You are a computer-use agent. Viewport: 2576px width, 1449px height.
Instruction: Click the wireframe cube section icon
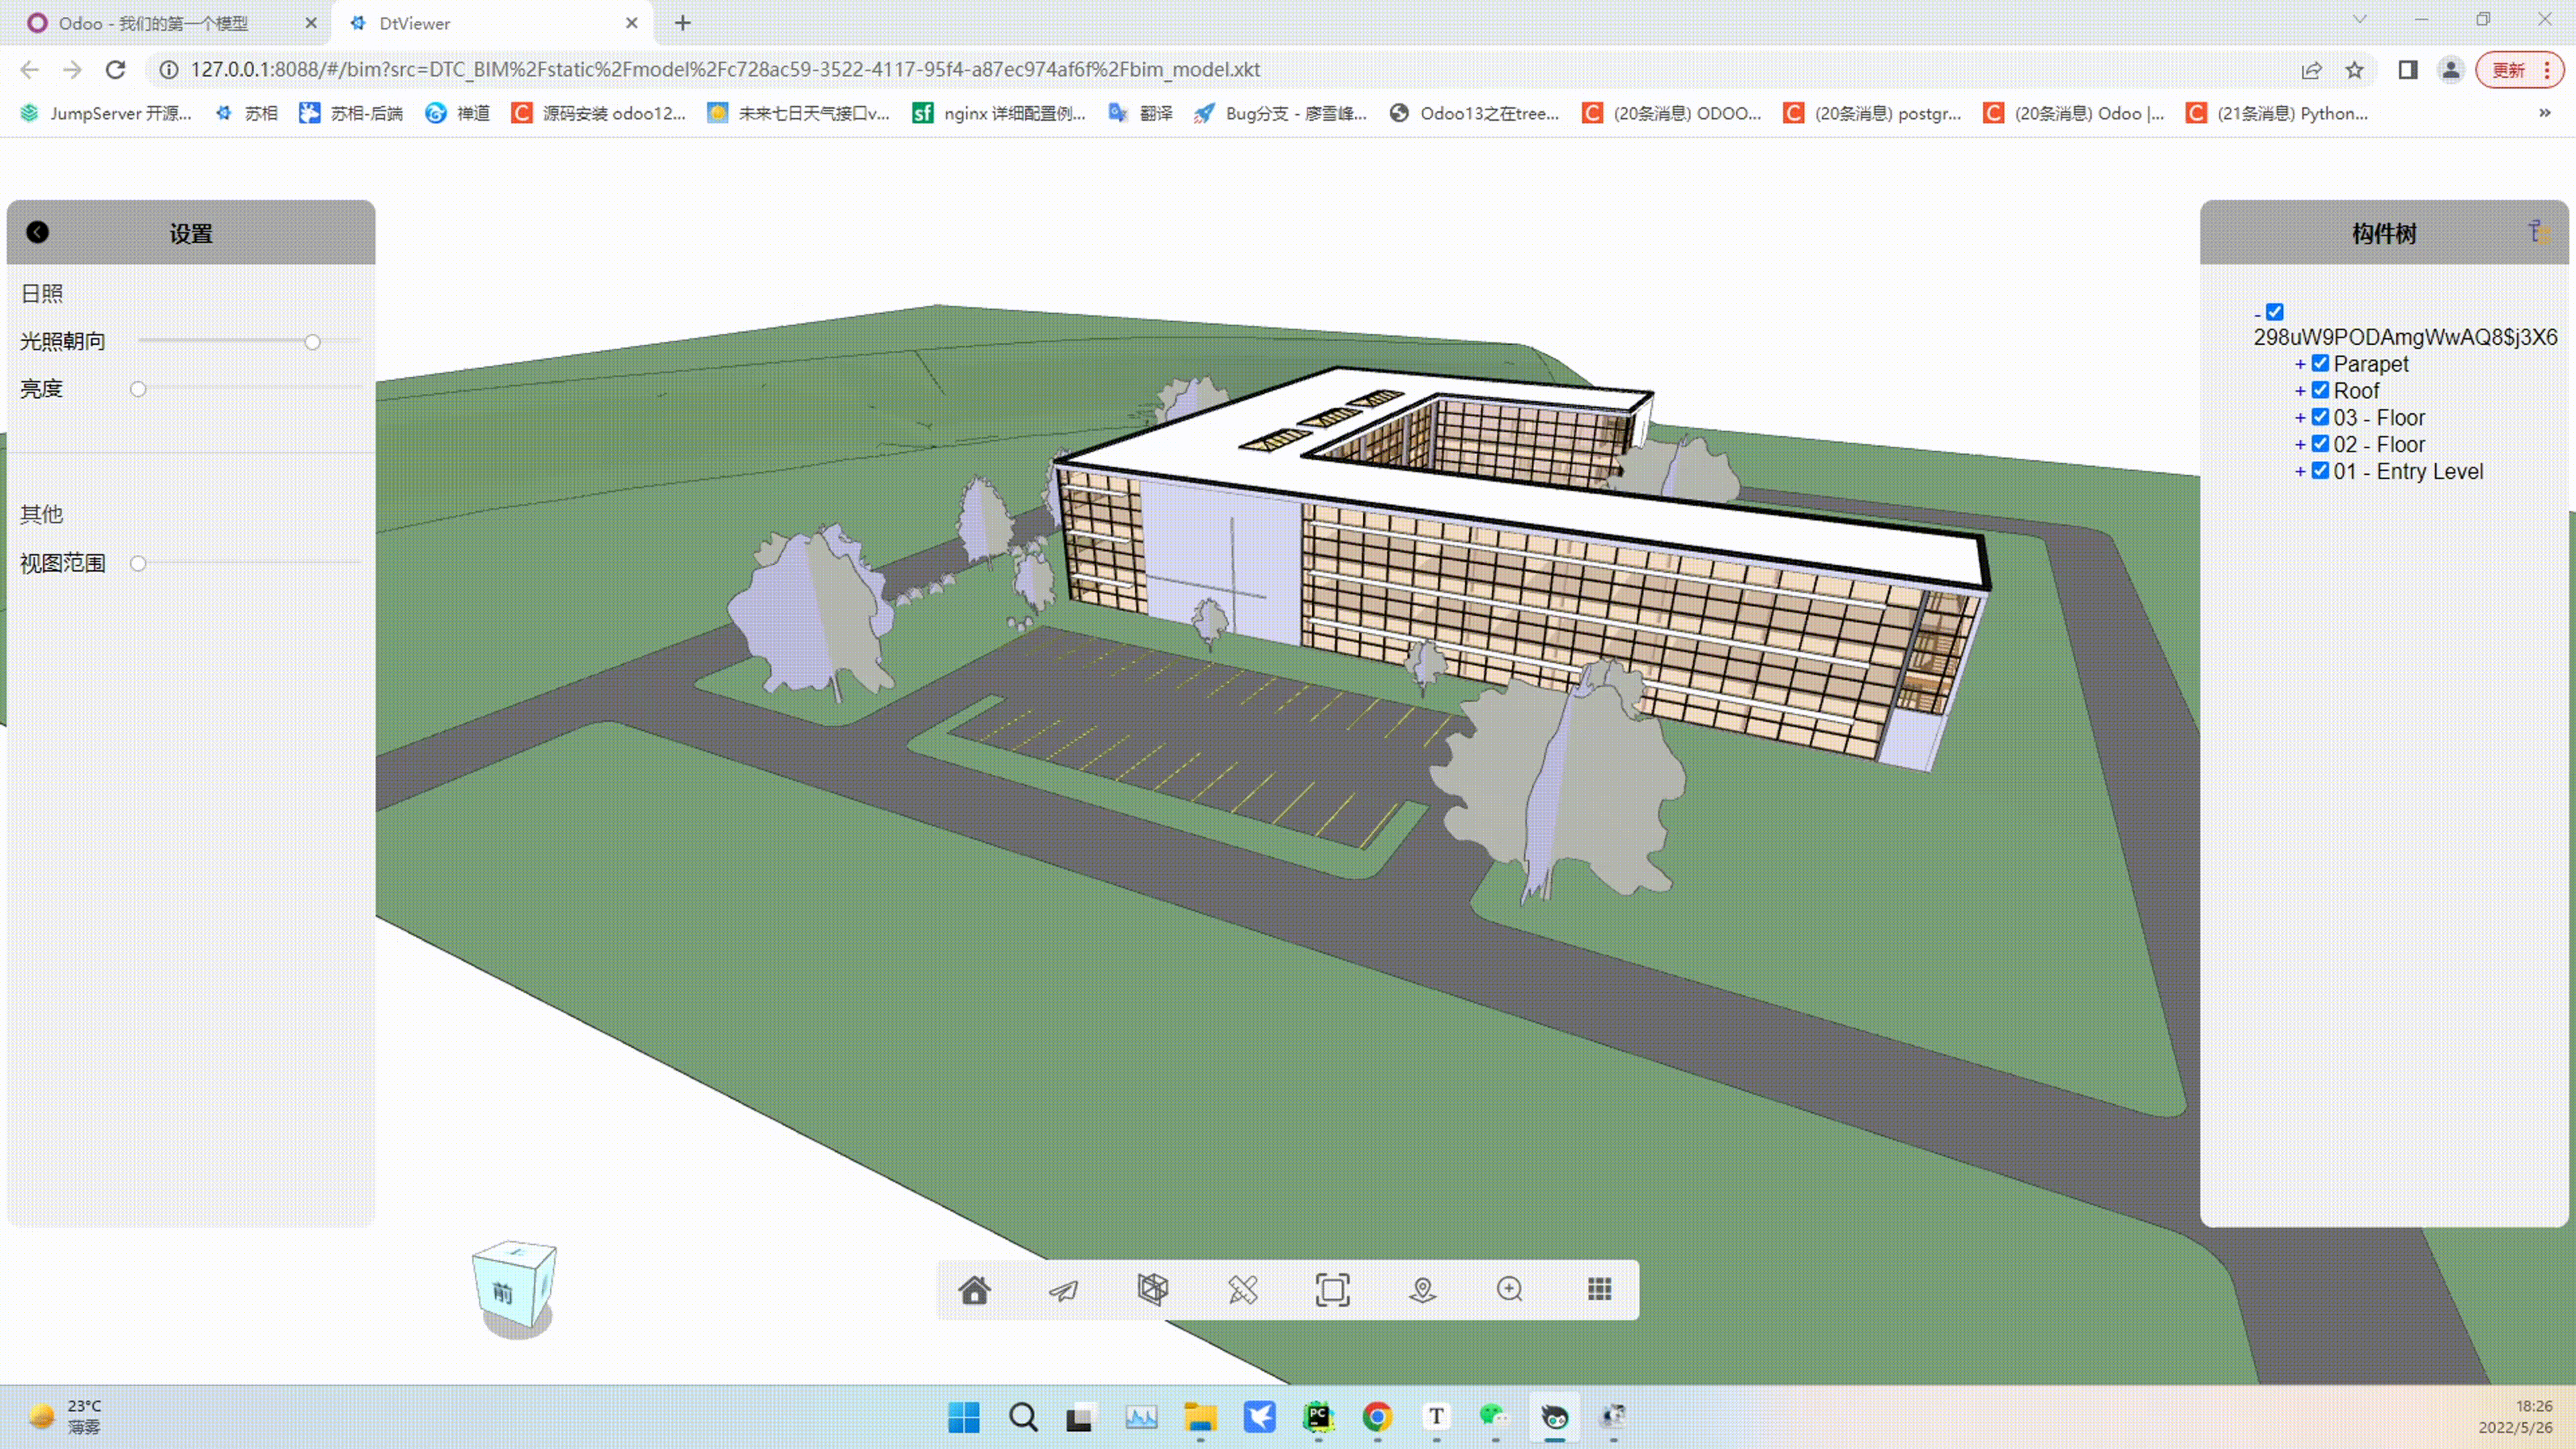pos(1152,1290)
